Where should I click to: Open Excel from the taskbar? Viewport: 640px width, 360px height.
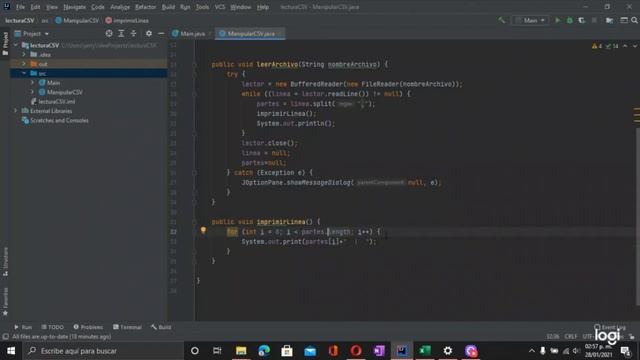pos(425,351)
